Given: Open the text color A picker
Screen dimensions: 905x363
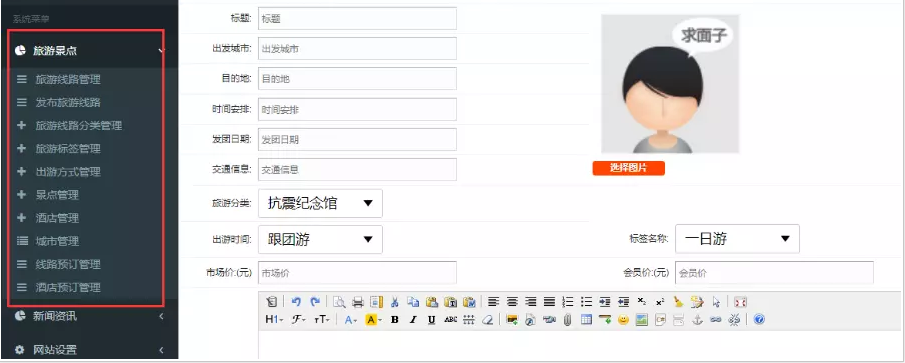Looking at the screenshot, I should [x=351, y=319].
